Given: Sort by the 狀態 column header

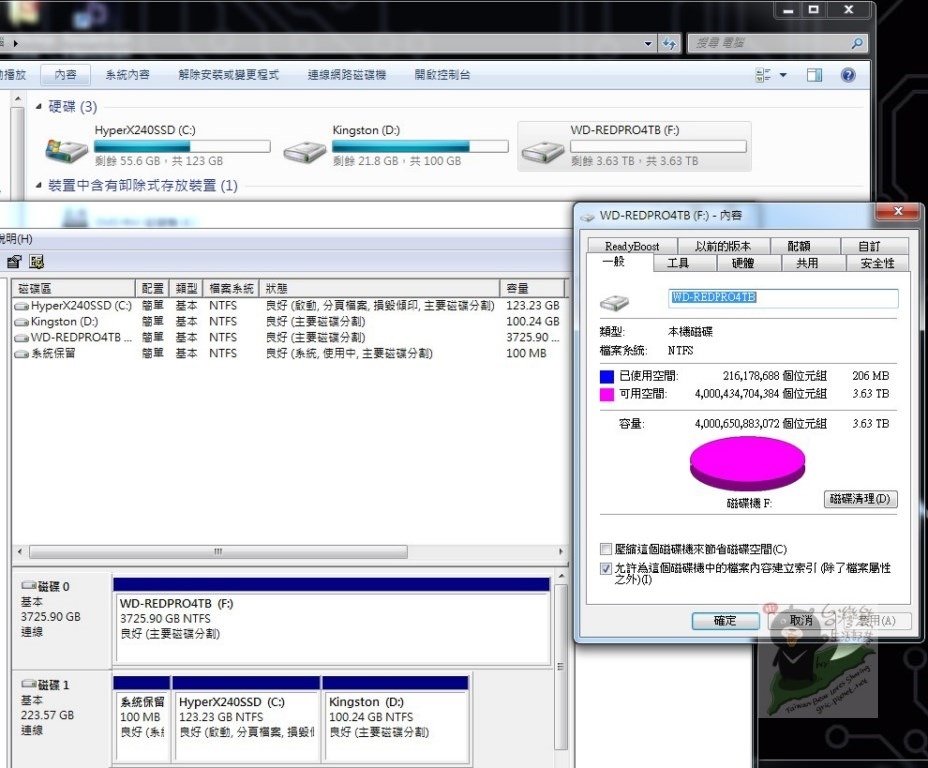Looking at the screenshot, I should 380,289.
